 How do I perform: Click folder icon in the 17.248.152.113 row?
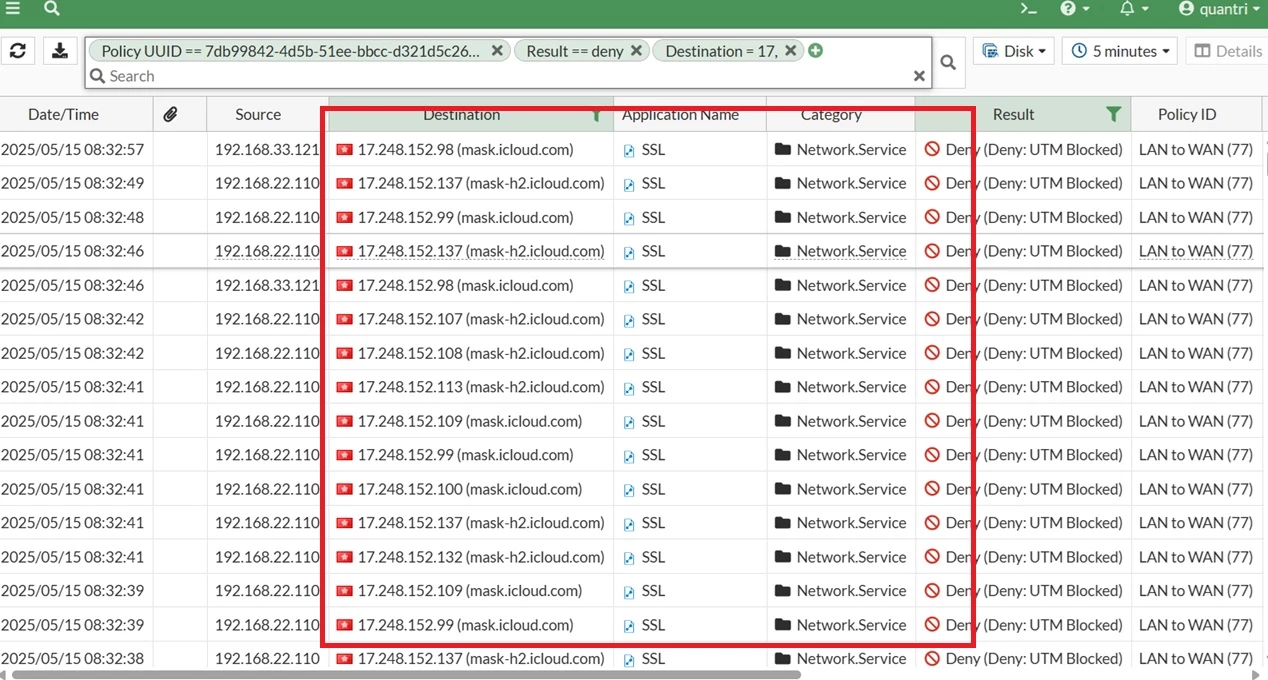point(782,388)
